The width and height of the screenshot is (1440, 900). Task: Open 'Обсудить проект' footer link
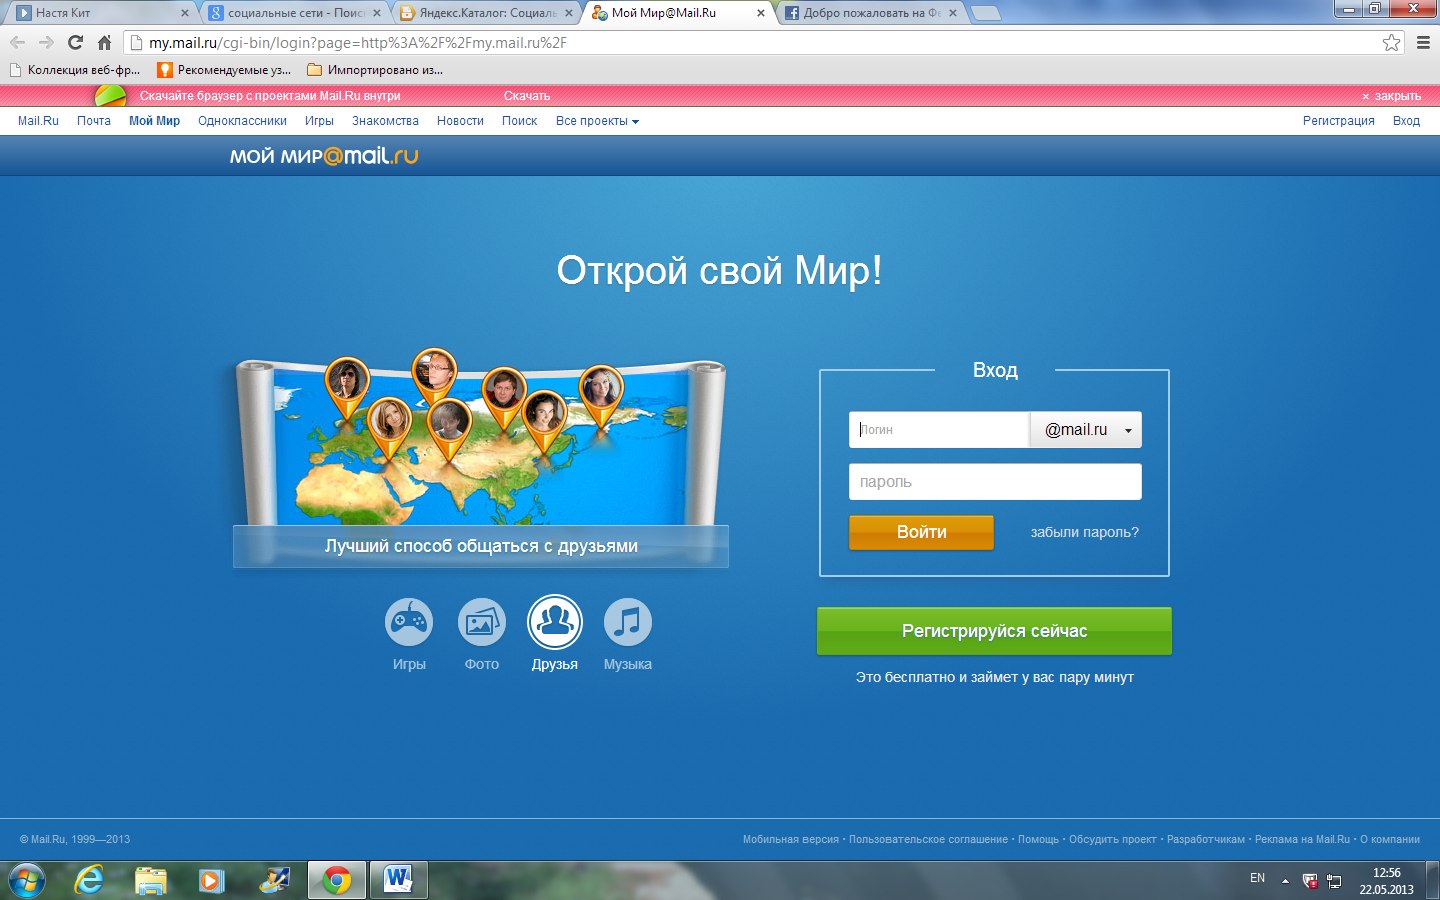click(x=1112, y=840)
